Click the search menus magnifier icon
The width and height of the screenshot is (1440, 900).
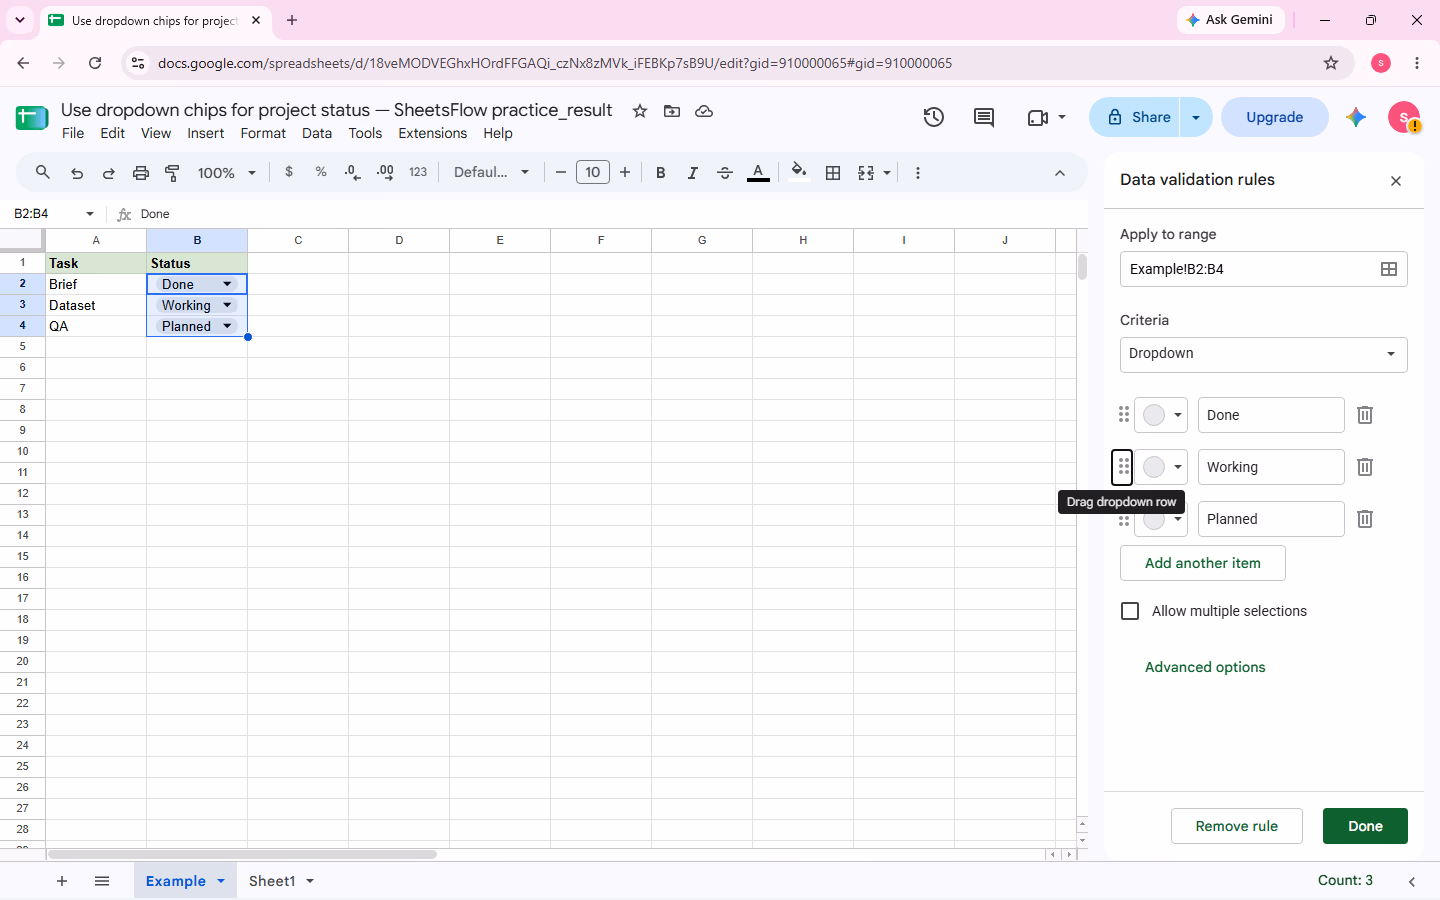[43, 172]
